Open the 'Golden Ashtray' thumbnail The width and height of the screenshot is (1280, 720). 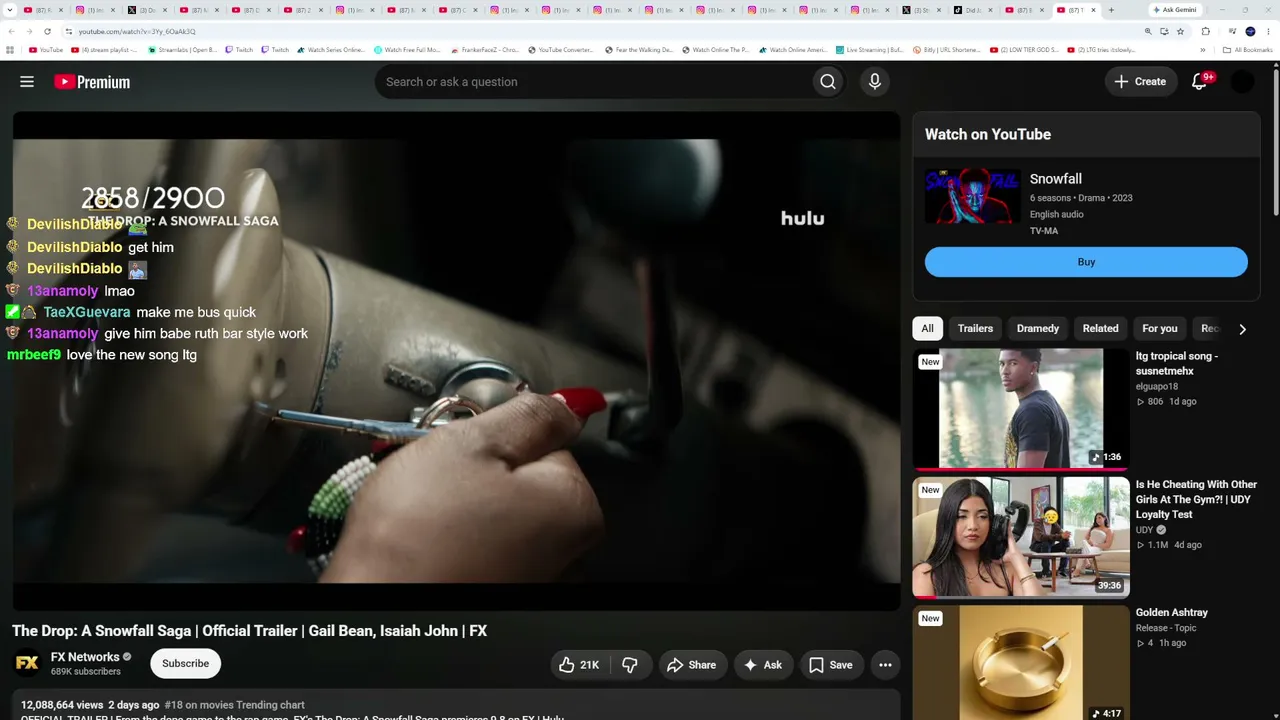[x=1021, y=662]
